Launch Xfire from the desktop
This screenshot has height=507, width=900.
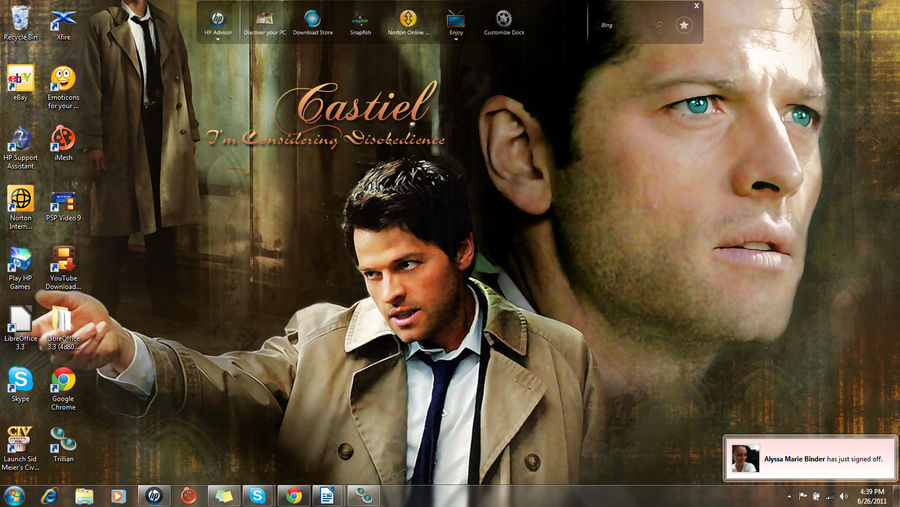tap(63, 25)
